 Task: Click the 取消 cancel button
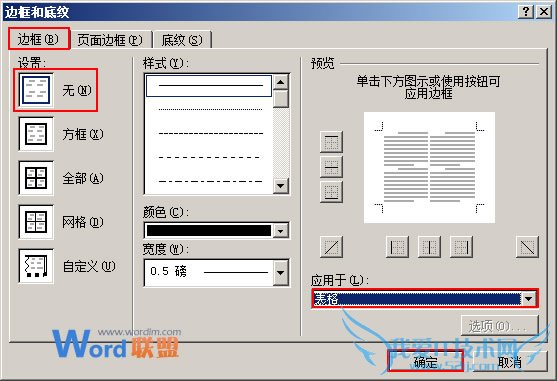click(509, 362)
